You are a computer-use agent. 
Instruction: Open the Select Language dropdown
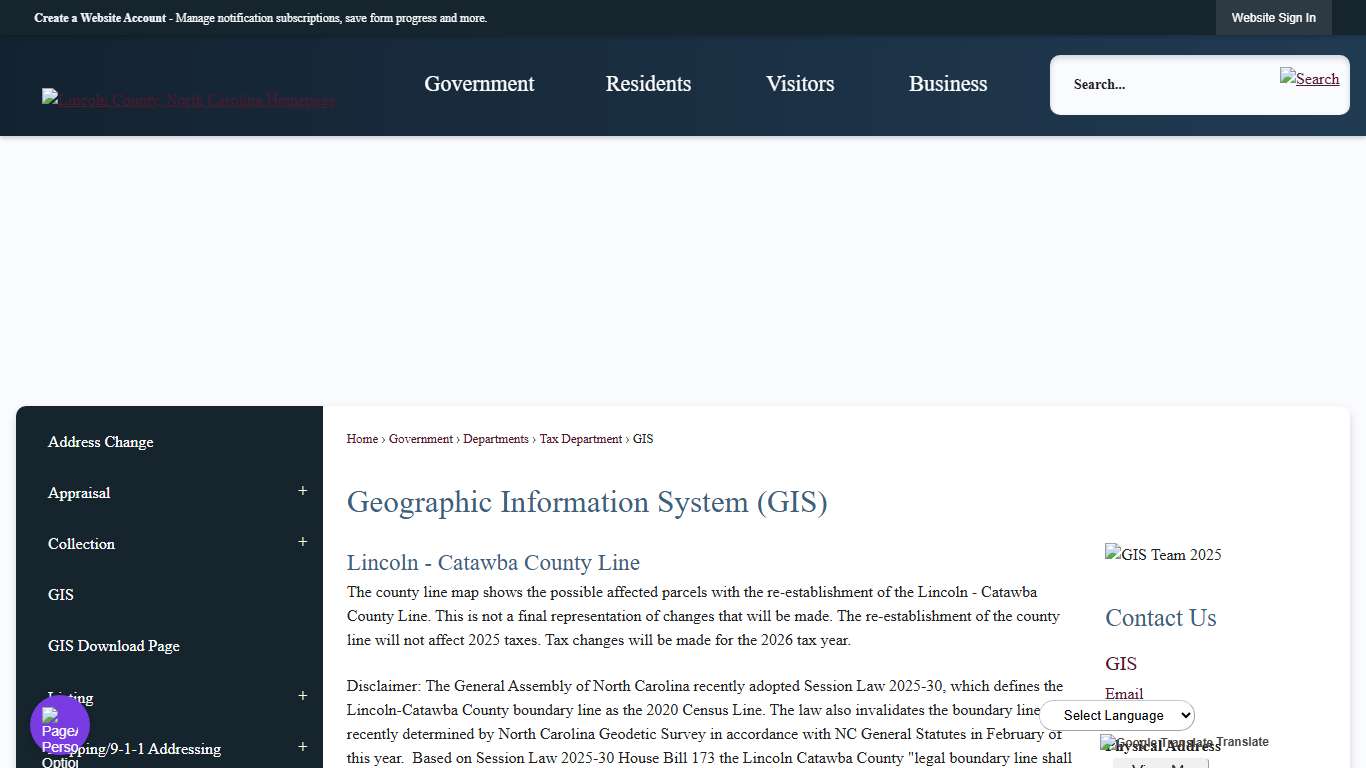coord(1117,715)
